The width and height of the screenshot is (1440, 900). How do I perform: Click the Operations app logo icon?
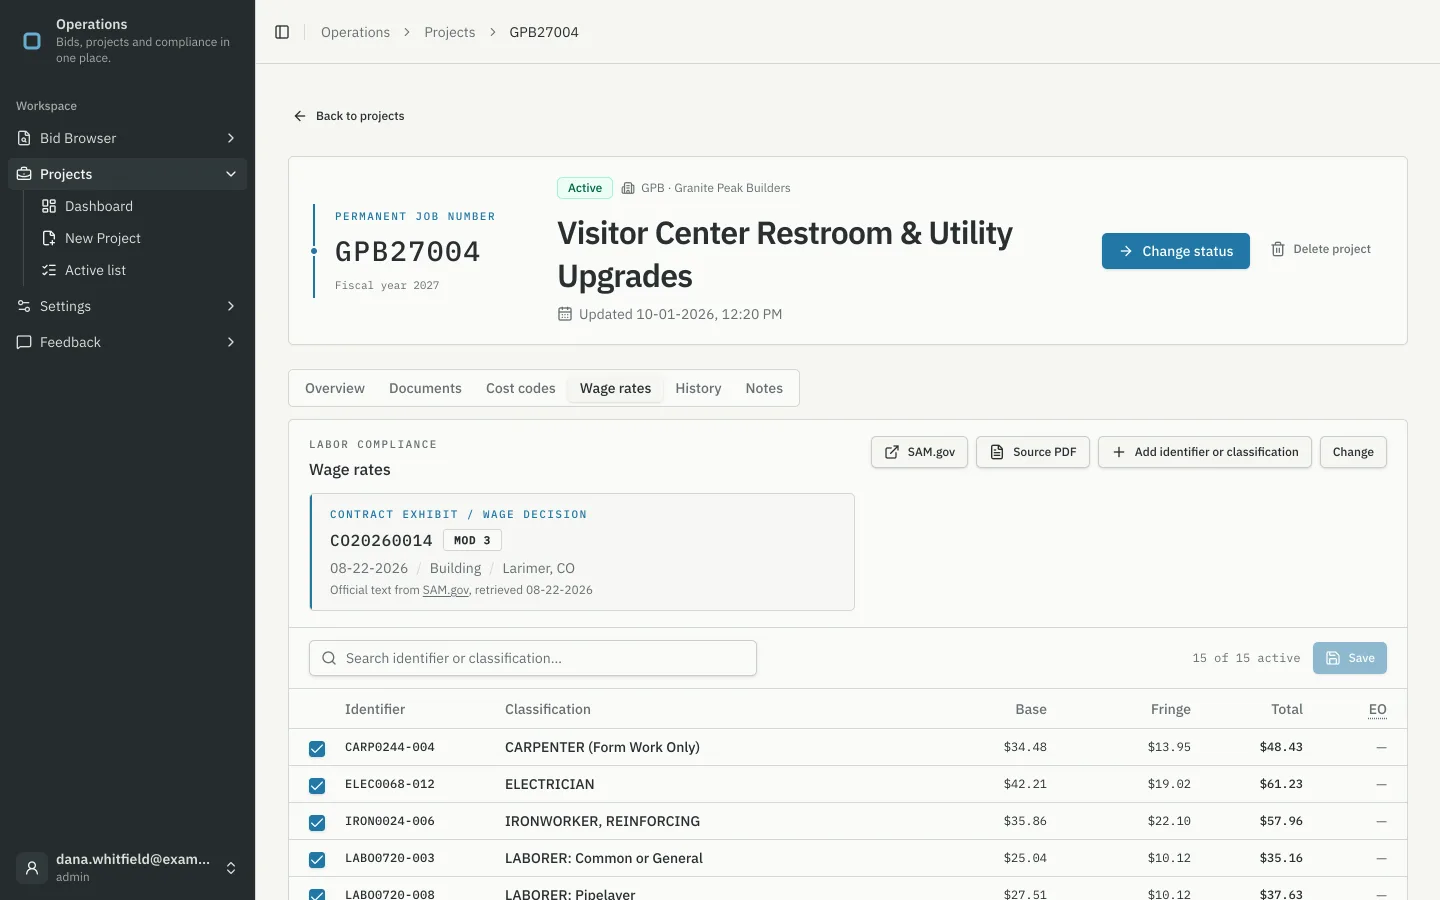[x=32, y=41]
